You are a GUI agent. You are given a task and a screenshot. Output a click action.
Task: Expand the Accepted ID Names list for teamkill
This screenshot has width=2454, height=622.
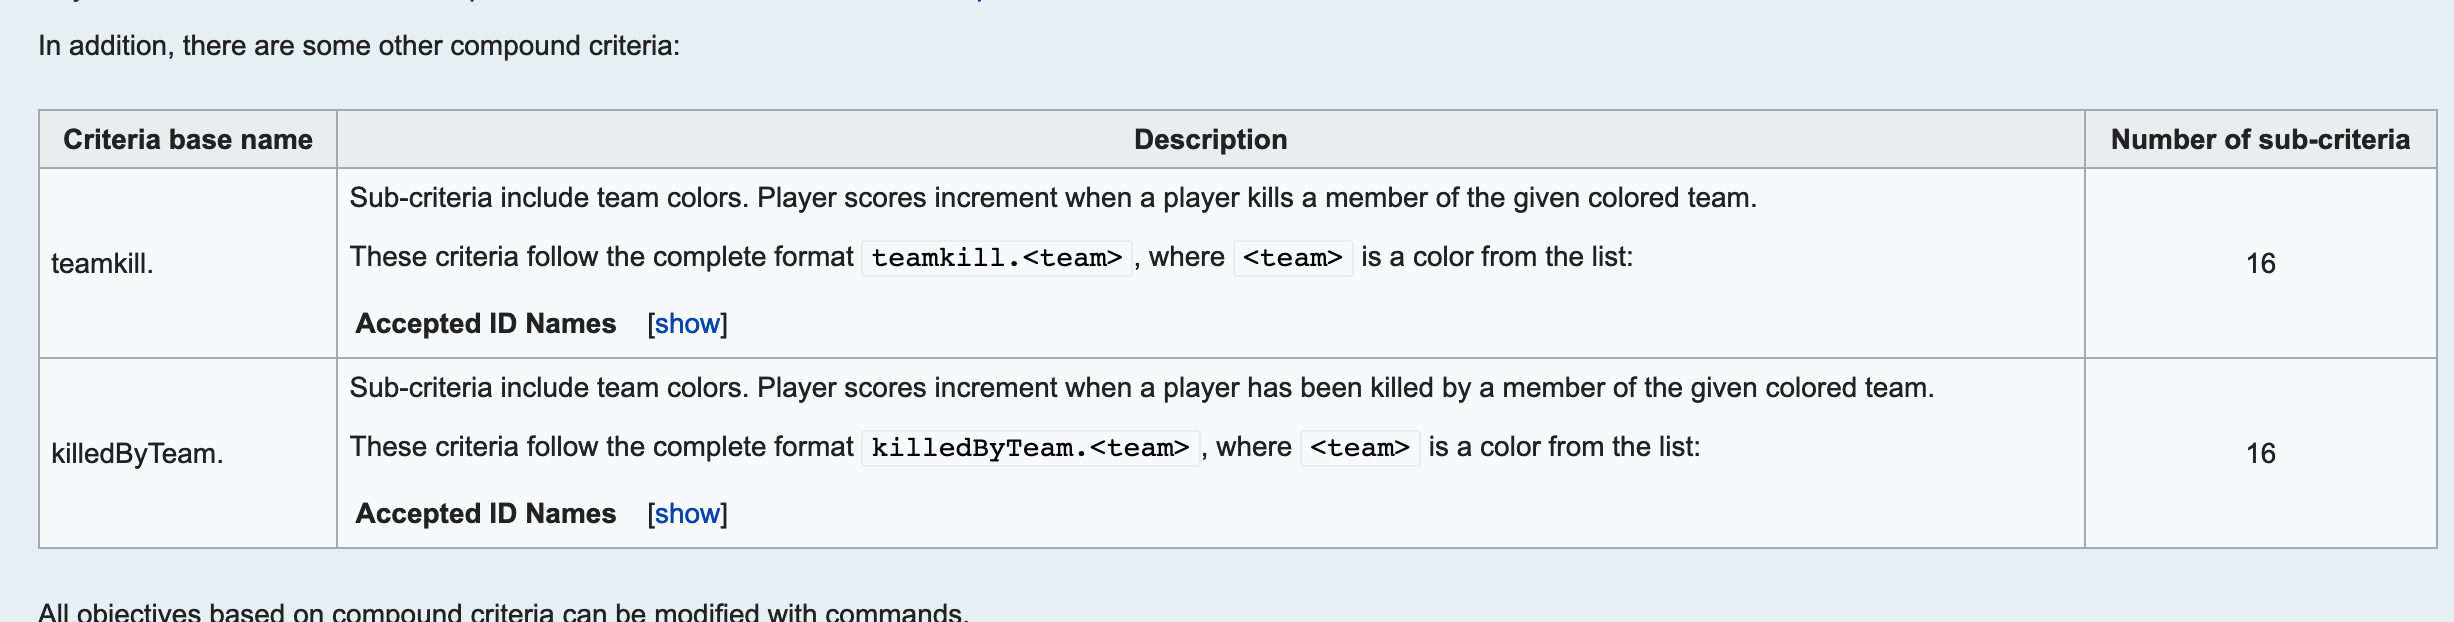pos(687,323)
